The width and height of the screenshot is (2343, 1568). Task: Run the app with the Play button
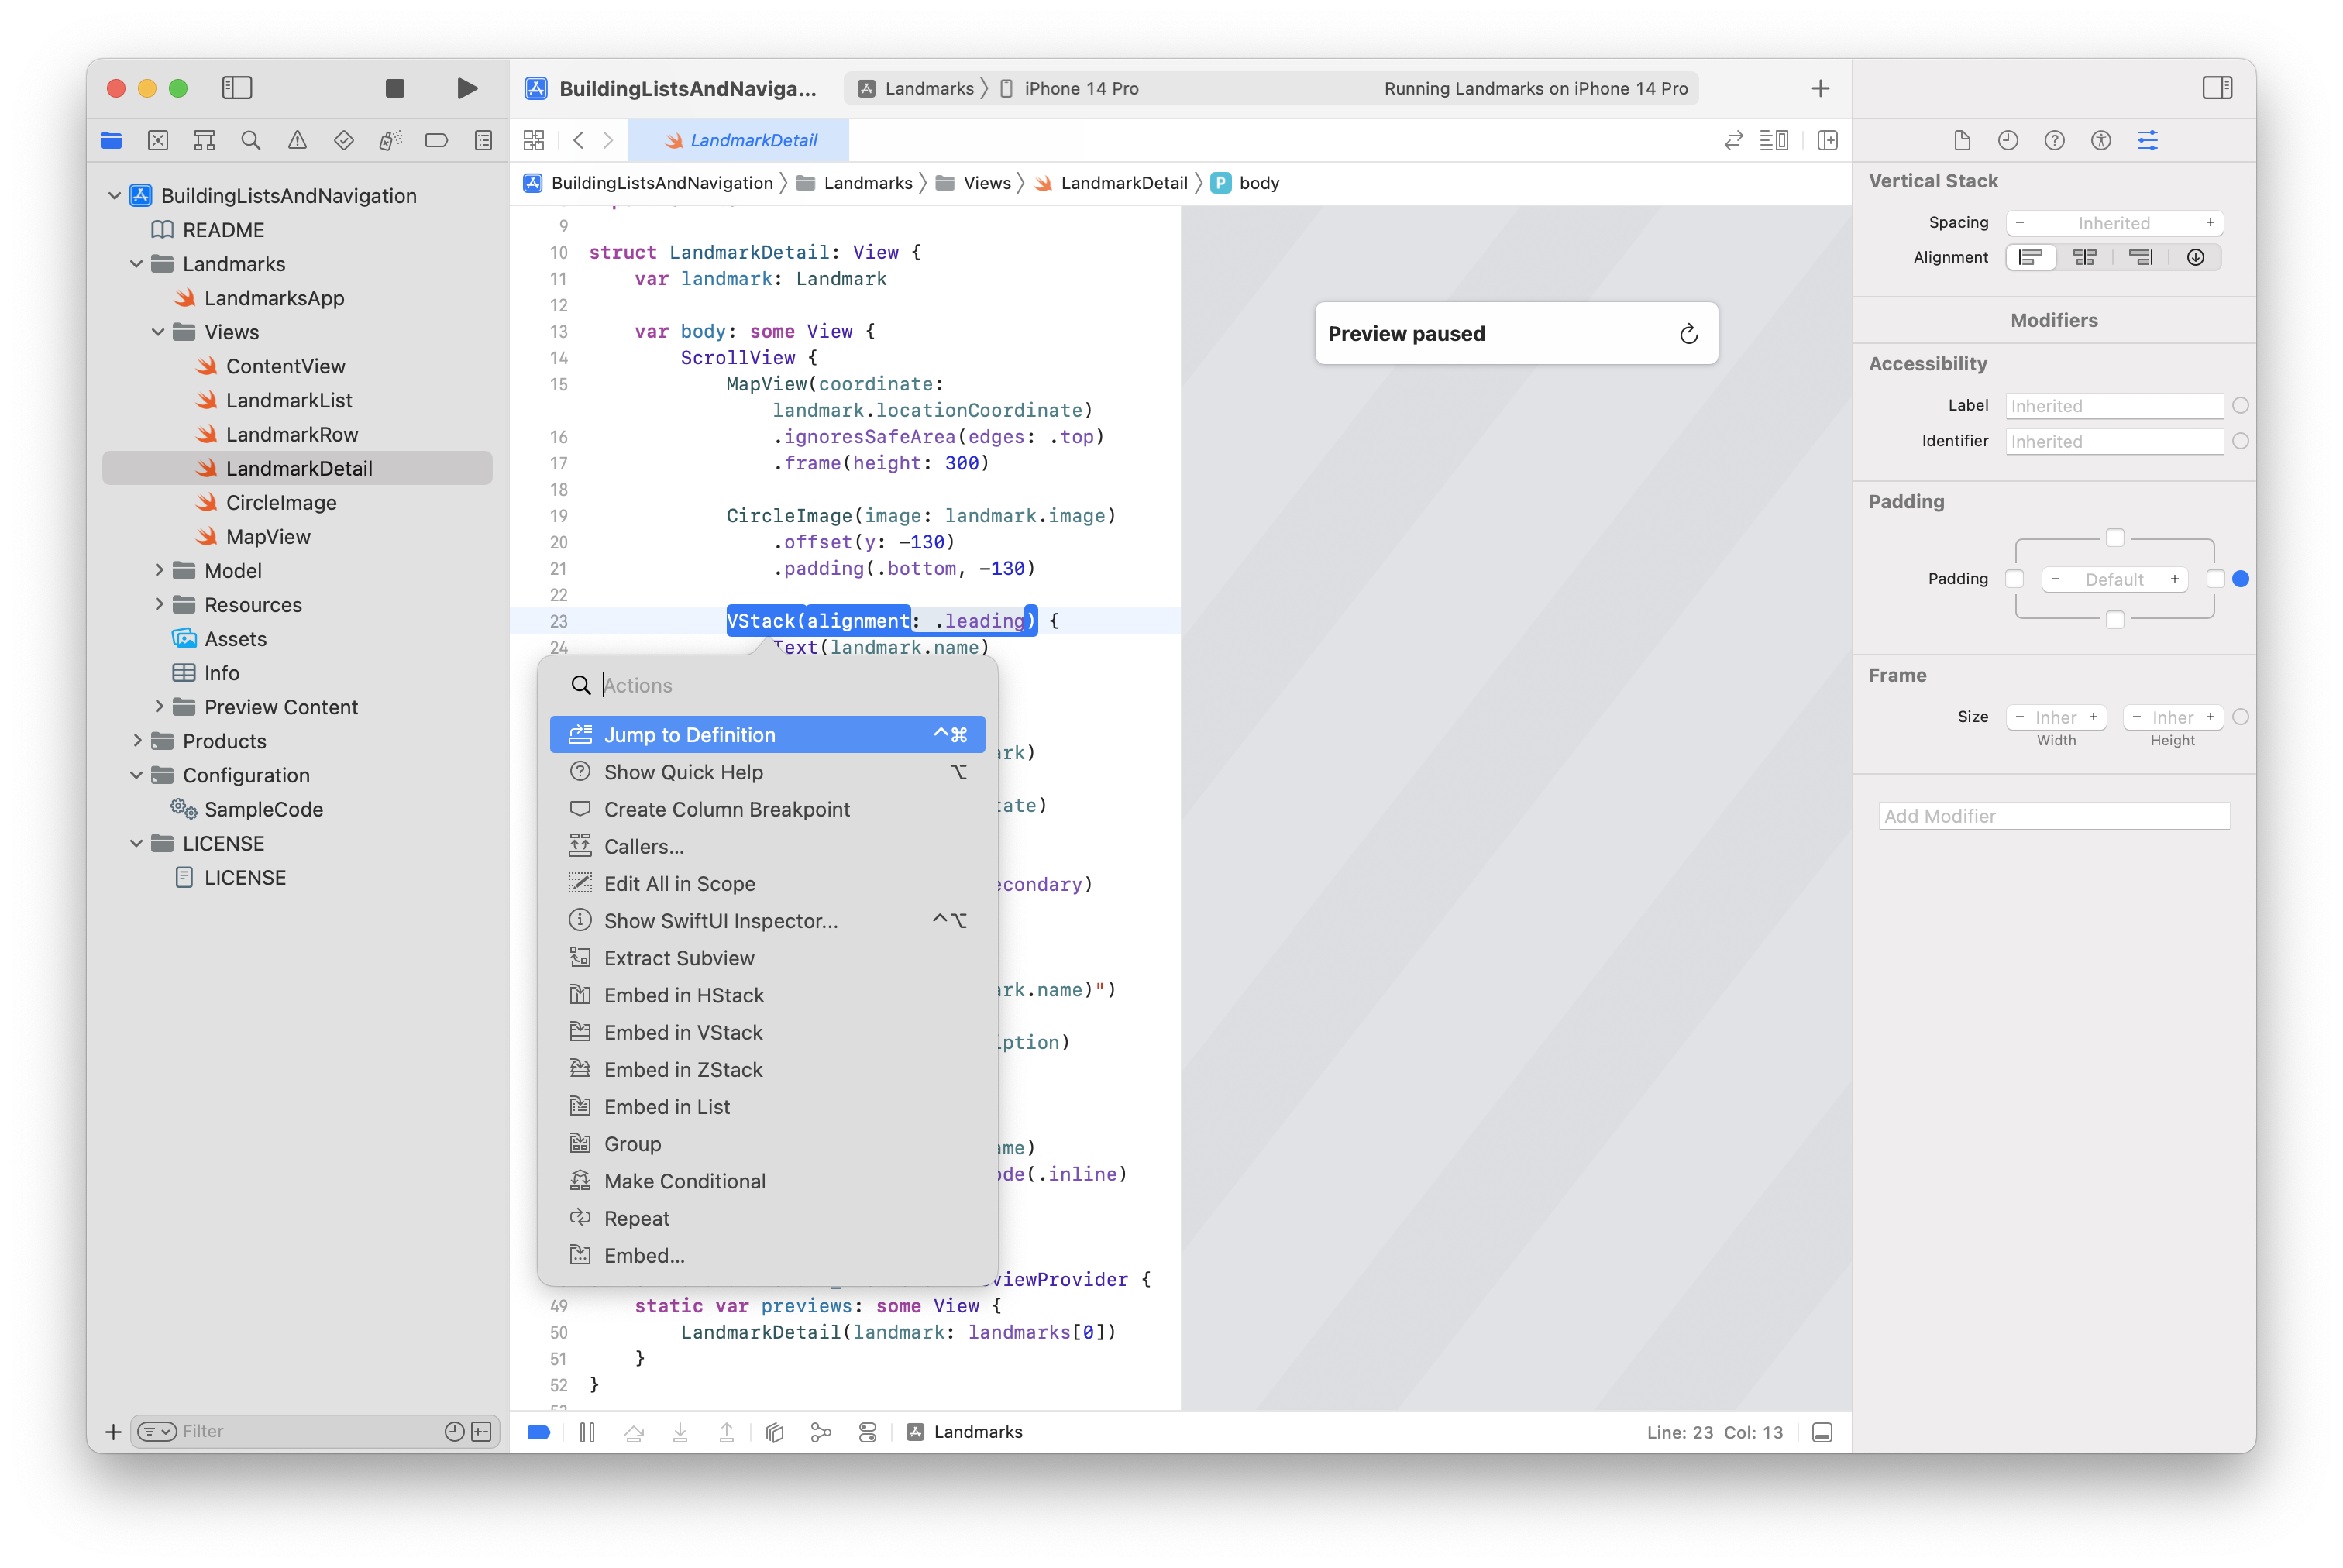(466, 88)
